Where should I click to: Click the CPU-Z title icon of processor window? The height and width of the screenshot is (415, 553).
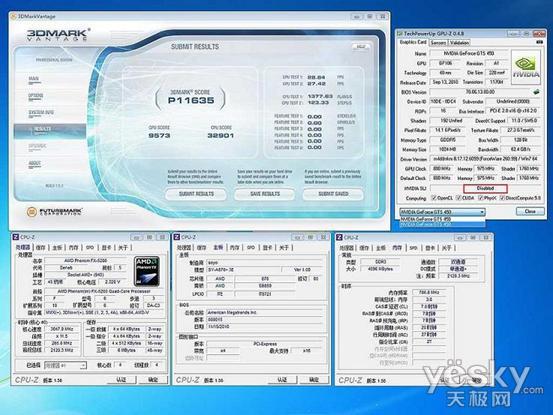point(16,237)
